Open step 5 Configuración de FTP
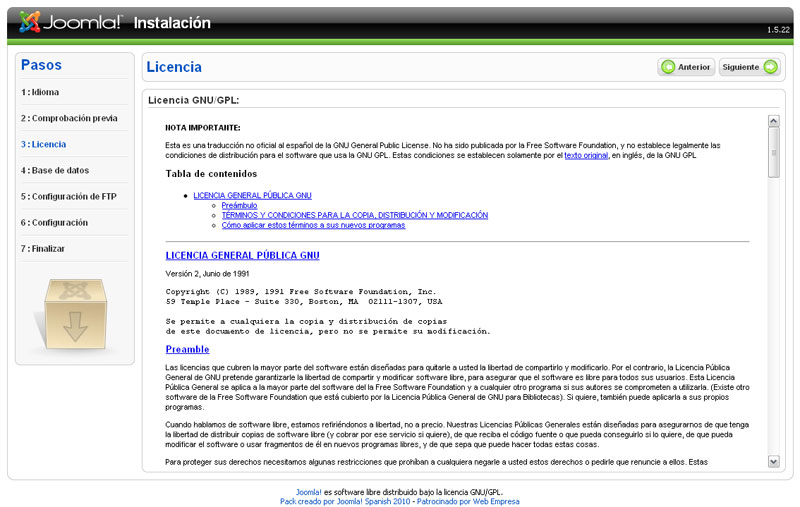The width and height of the screenshot is (800, 507). click(69, 196)
